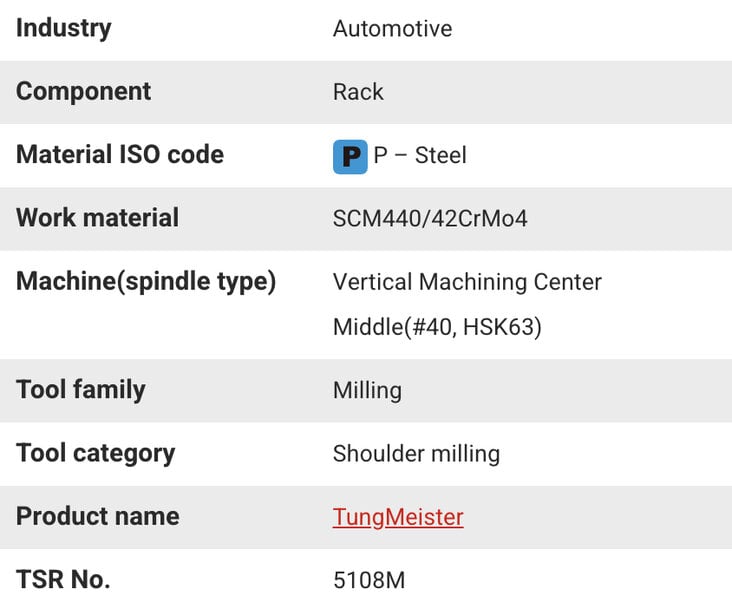
Task: Select the Tool category label
Action: click(x=96, y=454)
